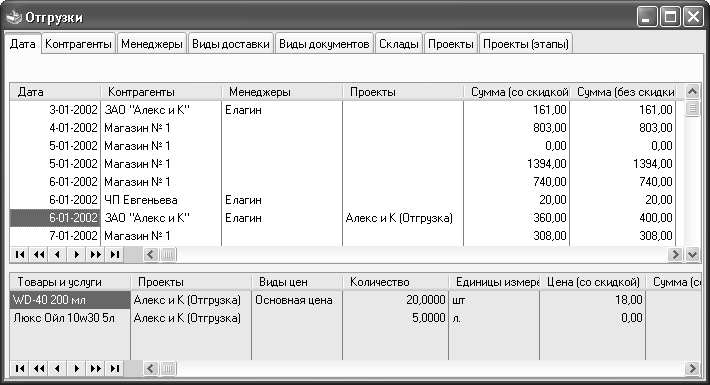Go to last record in upper grid navigator
This screenshot has width=710, height=385.
[x=115, y=255]
